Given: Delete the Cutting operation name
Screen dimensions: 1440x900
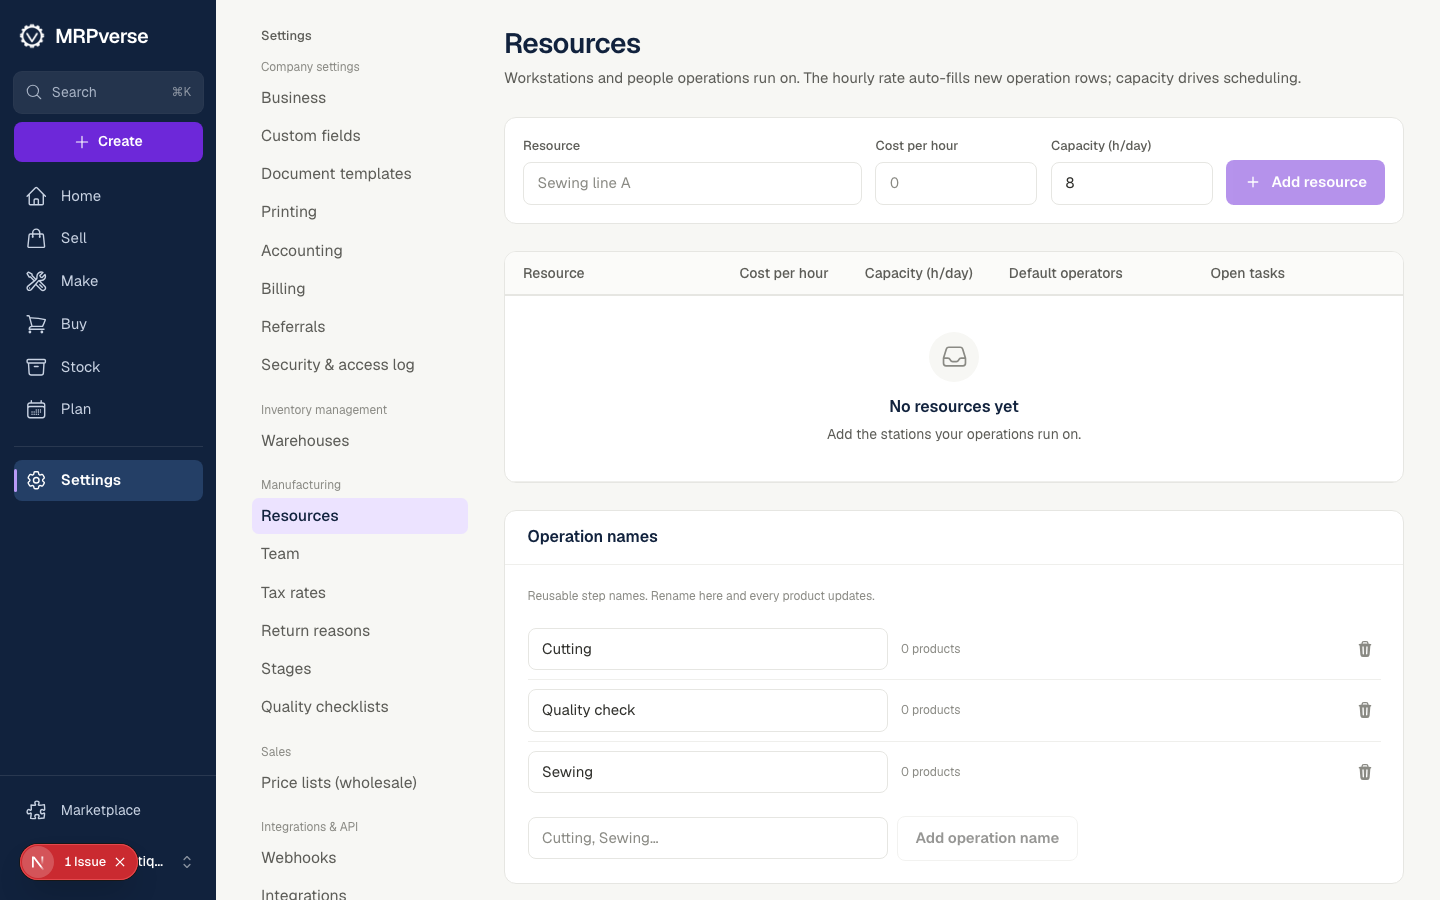Looking at the screenshot, I should click(1365, 649).
